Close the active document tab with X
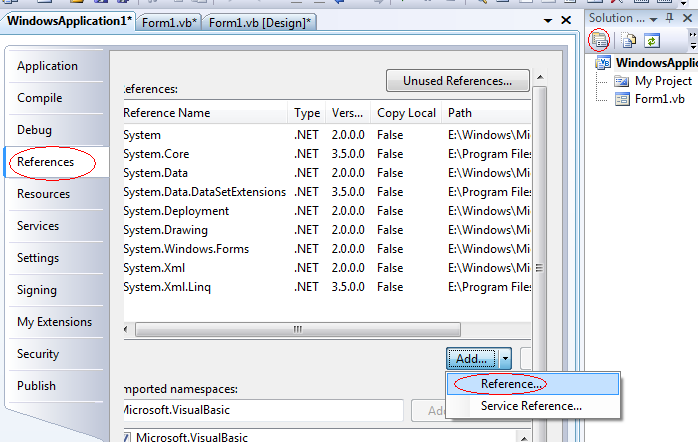 pos(568,21)
